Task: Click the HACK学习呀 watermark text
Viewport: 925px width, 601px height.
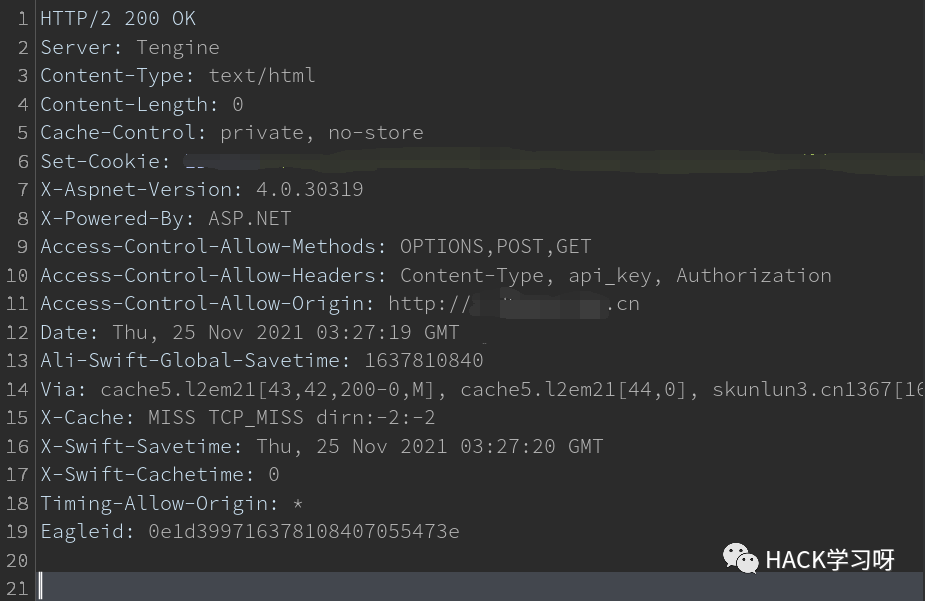Action: [829, 560]
